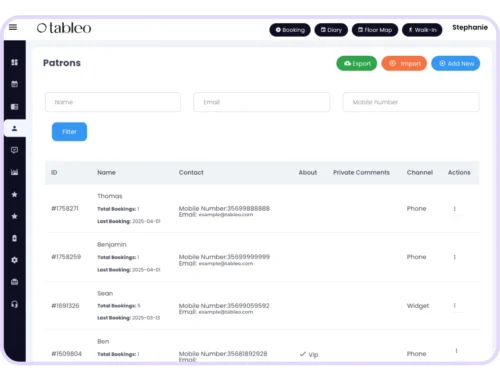
Task: Click Widget channel in Sean row
Action: tap(418, 306)
